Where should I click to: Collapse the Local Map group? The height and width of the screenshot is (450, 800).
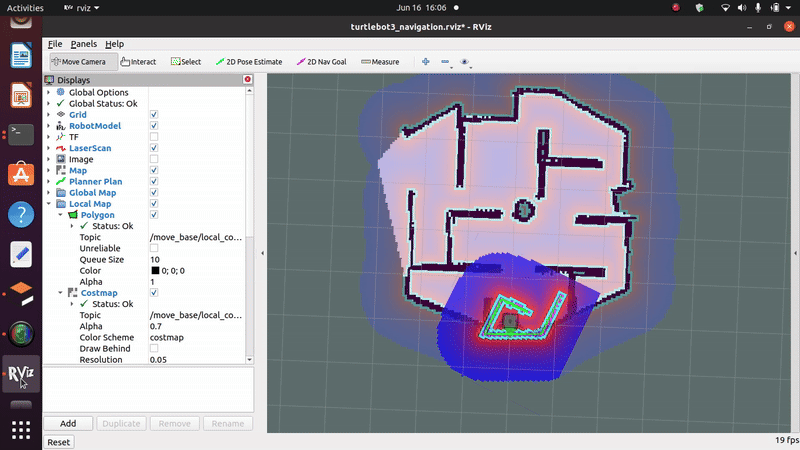(x=48, y=204)
